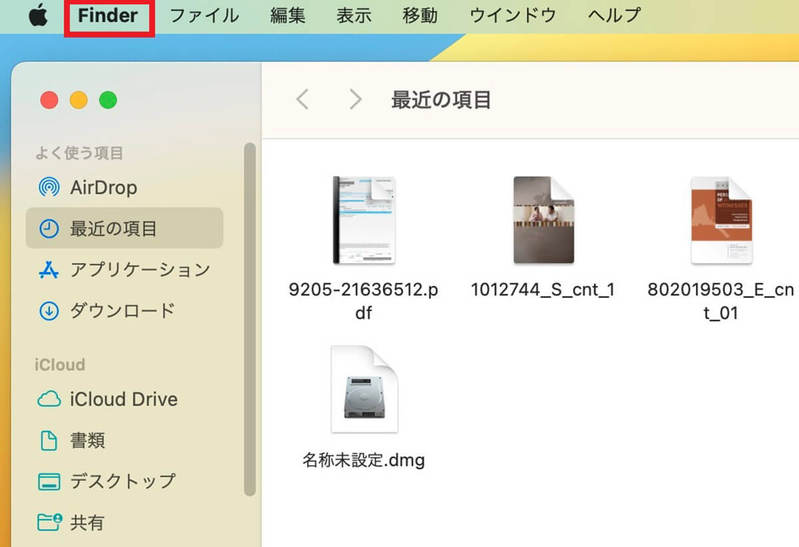The height and width of the screenshot is (547, 799).
Task: Open the 移動 menu
Action: coord(420,15)
